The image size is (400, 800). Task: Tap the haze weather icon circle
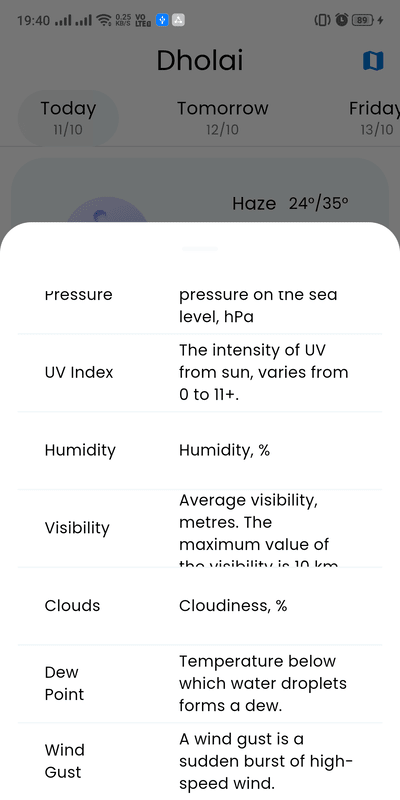pyautogui.click(x=107, y=210)
